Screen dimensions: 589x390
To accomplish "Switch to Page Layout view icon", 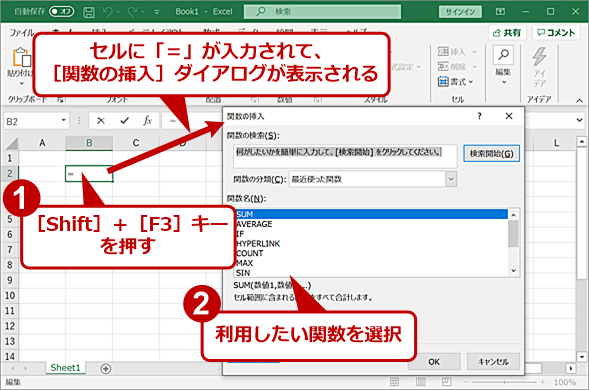I will click(420, 382).
